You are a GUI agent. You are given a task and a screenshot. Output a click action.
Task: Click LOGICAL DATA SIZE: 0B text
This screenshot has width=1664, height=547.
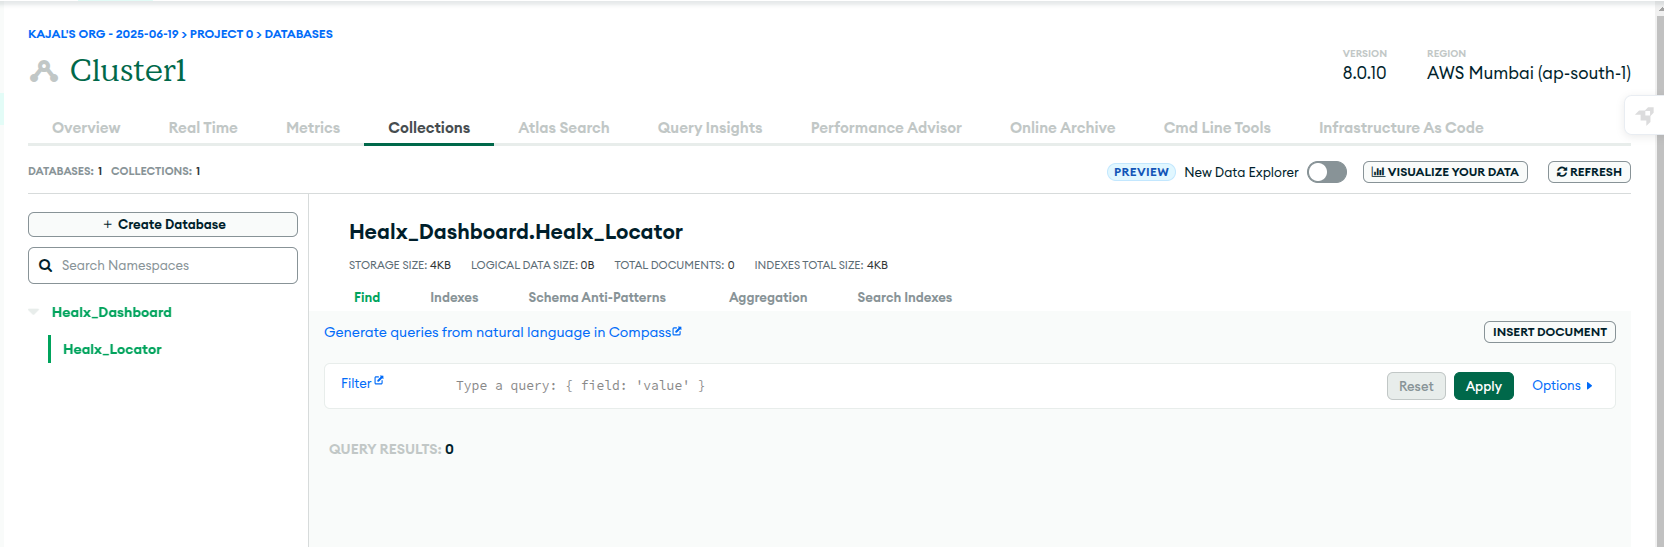point(533,265)
